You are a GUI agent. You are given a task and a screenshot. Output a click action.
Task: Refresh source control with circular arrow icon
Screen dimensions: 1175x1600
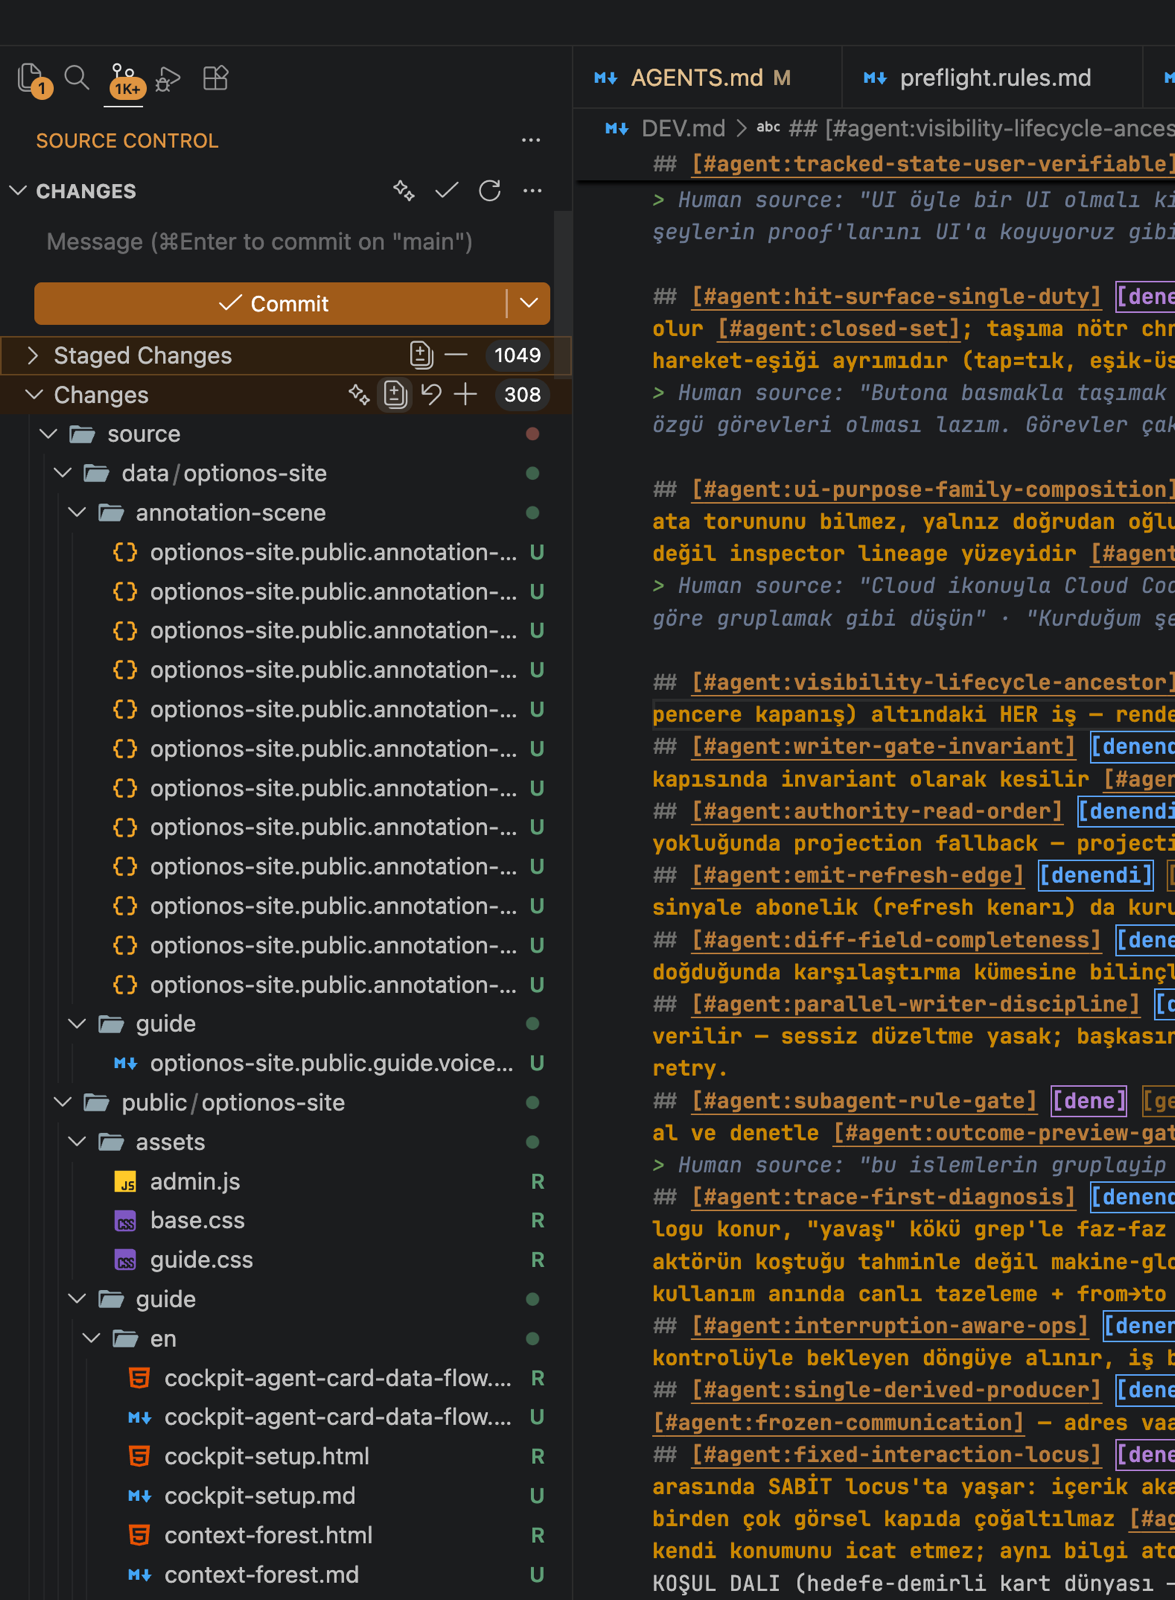[490, 190]
